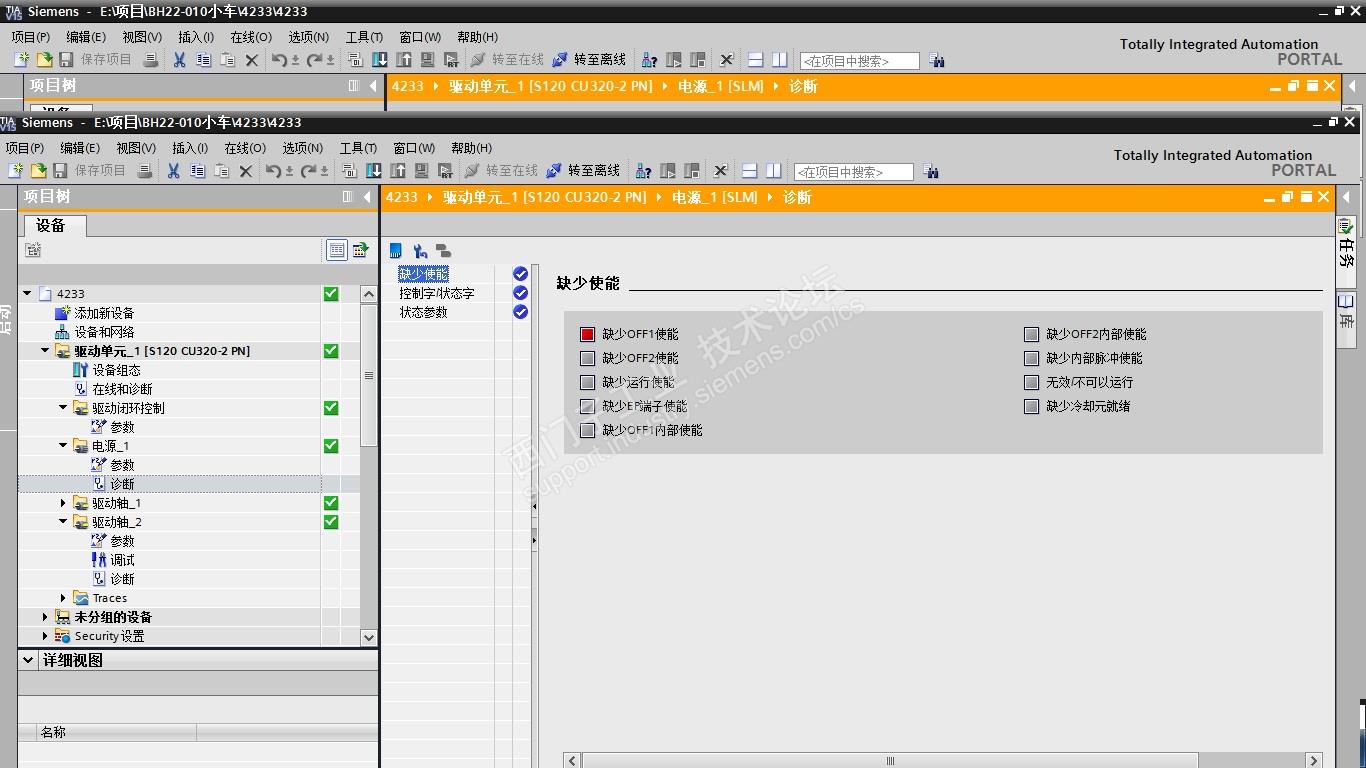
Task: Click the table view icon in the project tree toolbar
Action: [337, 250]
